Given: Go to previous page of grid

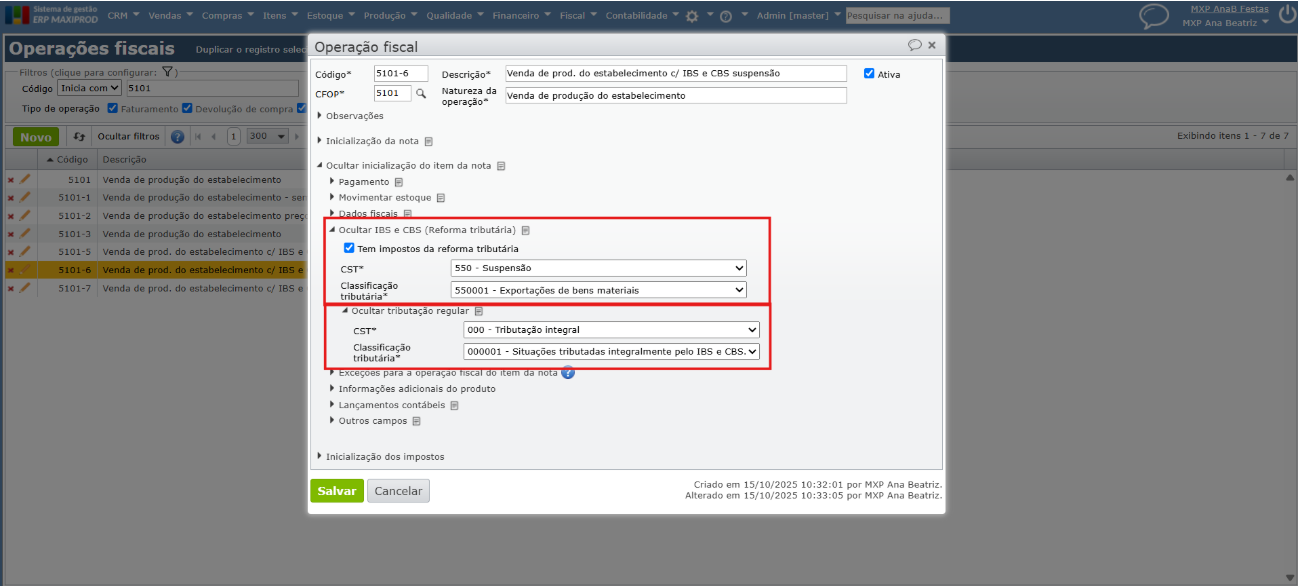Looking at the screenshot, I should click(x=213, y=136).
